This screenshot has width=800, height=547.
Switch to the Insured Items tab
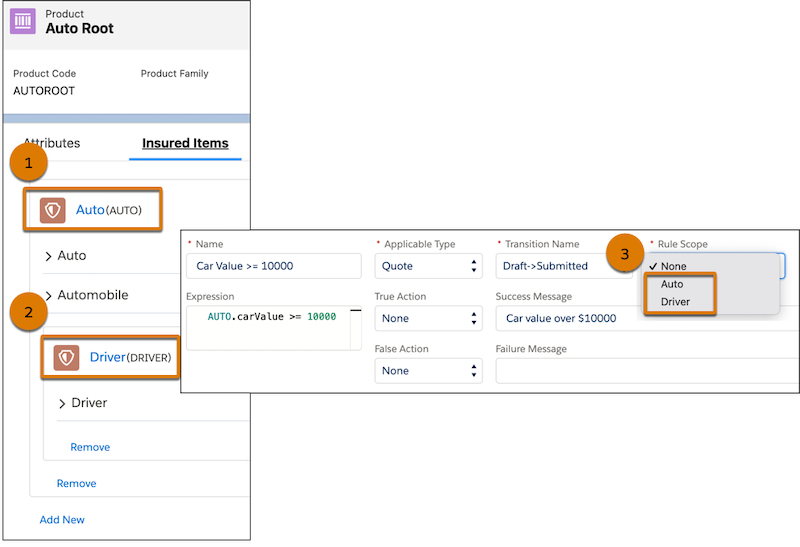coord(185,143)
